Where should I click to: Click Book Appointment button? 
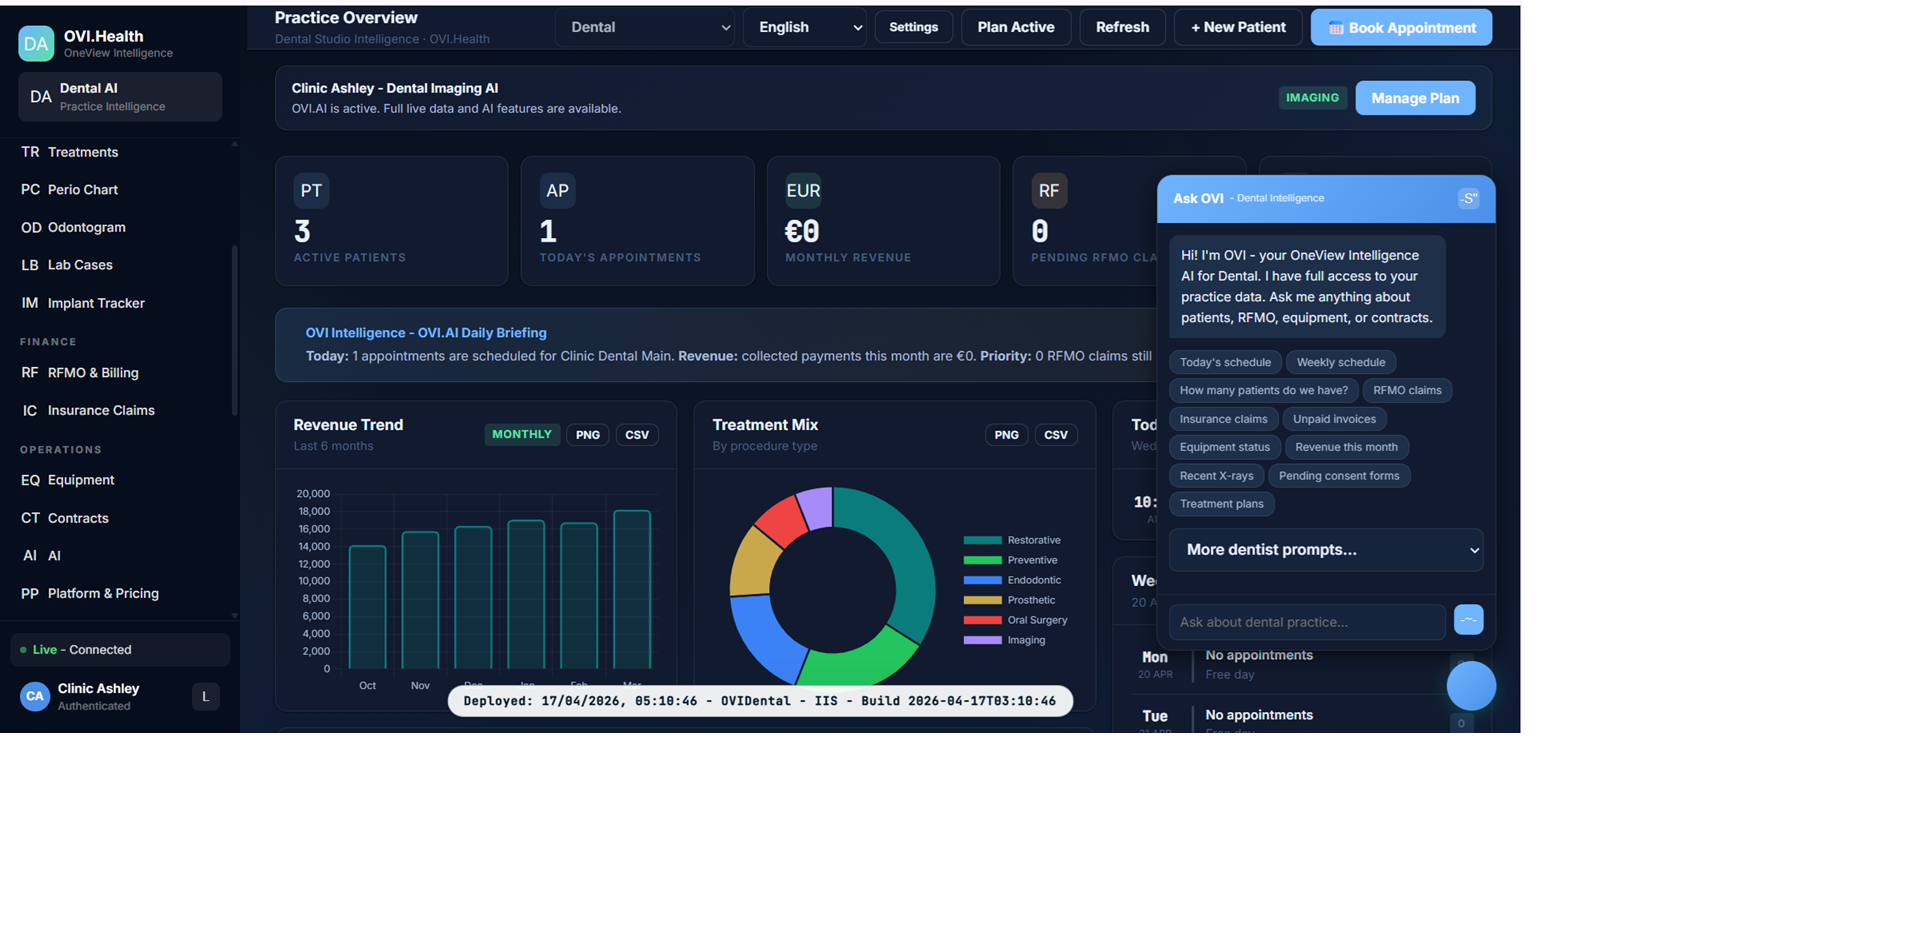[1401, 27]
